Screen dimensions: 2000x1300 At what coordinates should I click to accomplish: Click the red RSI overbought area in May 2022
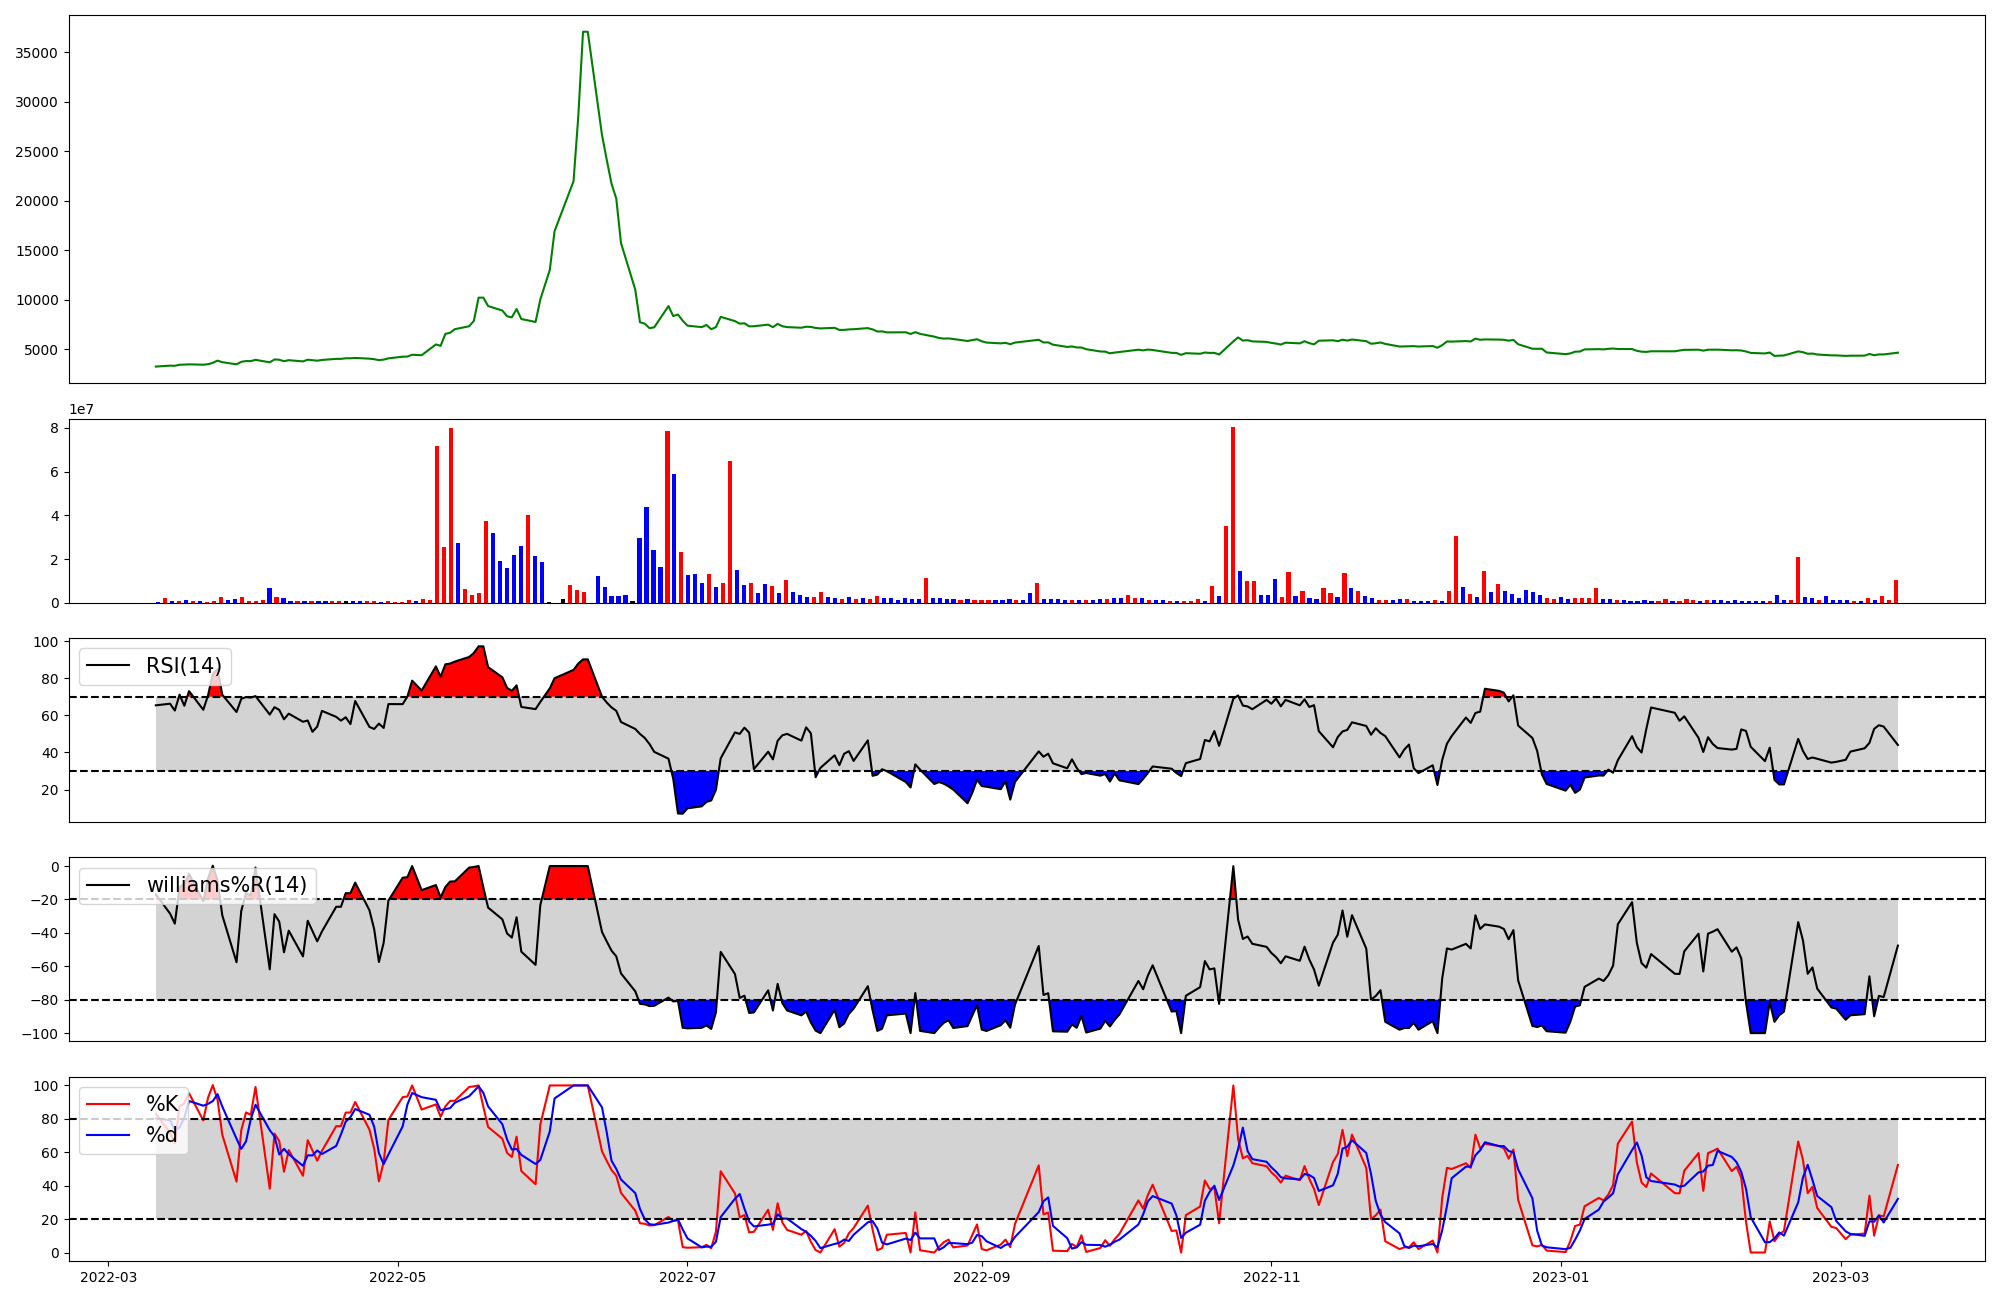coord(465,677)
